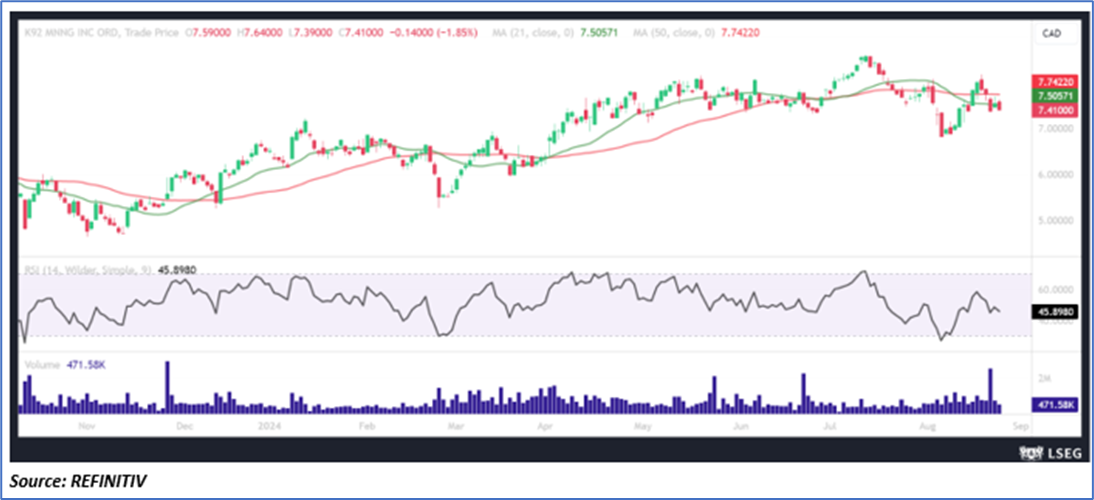
Task: Click the Apr label on time axis
Action: [x=548, y=424]
